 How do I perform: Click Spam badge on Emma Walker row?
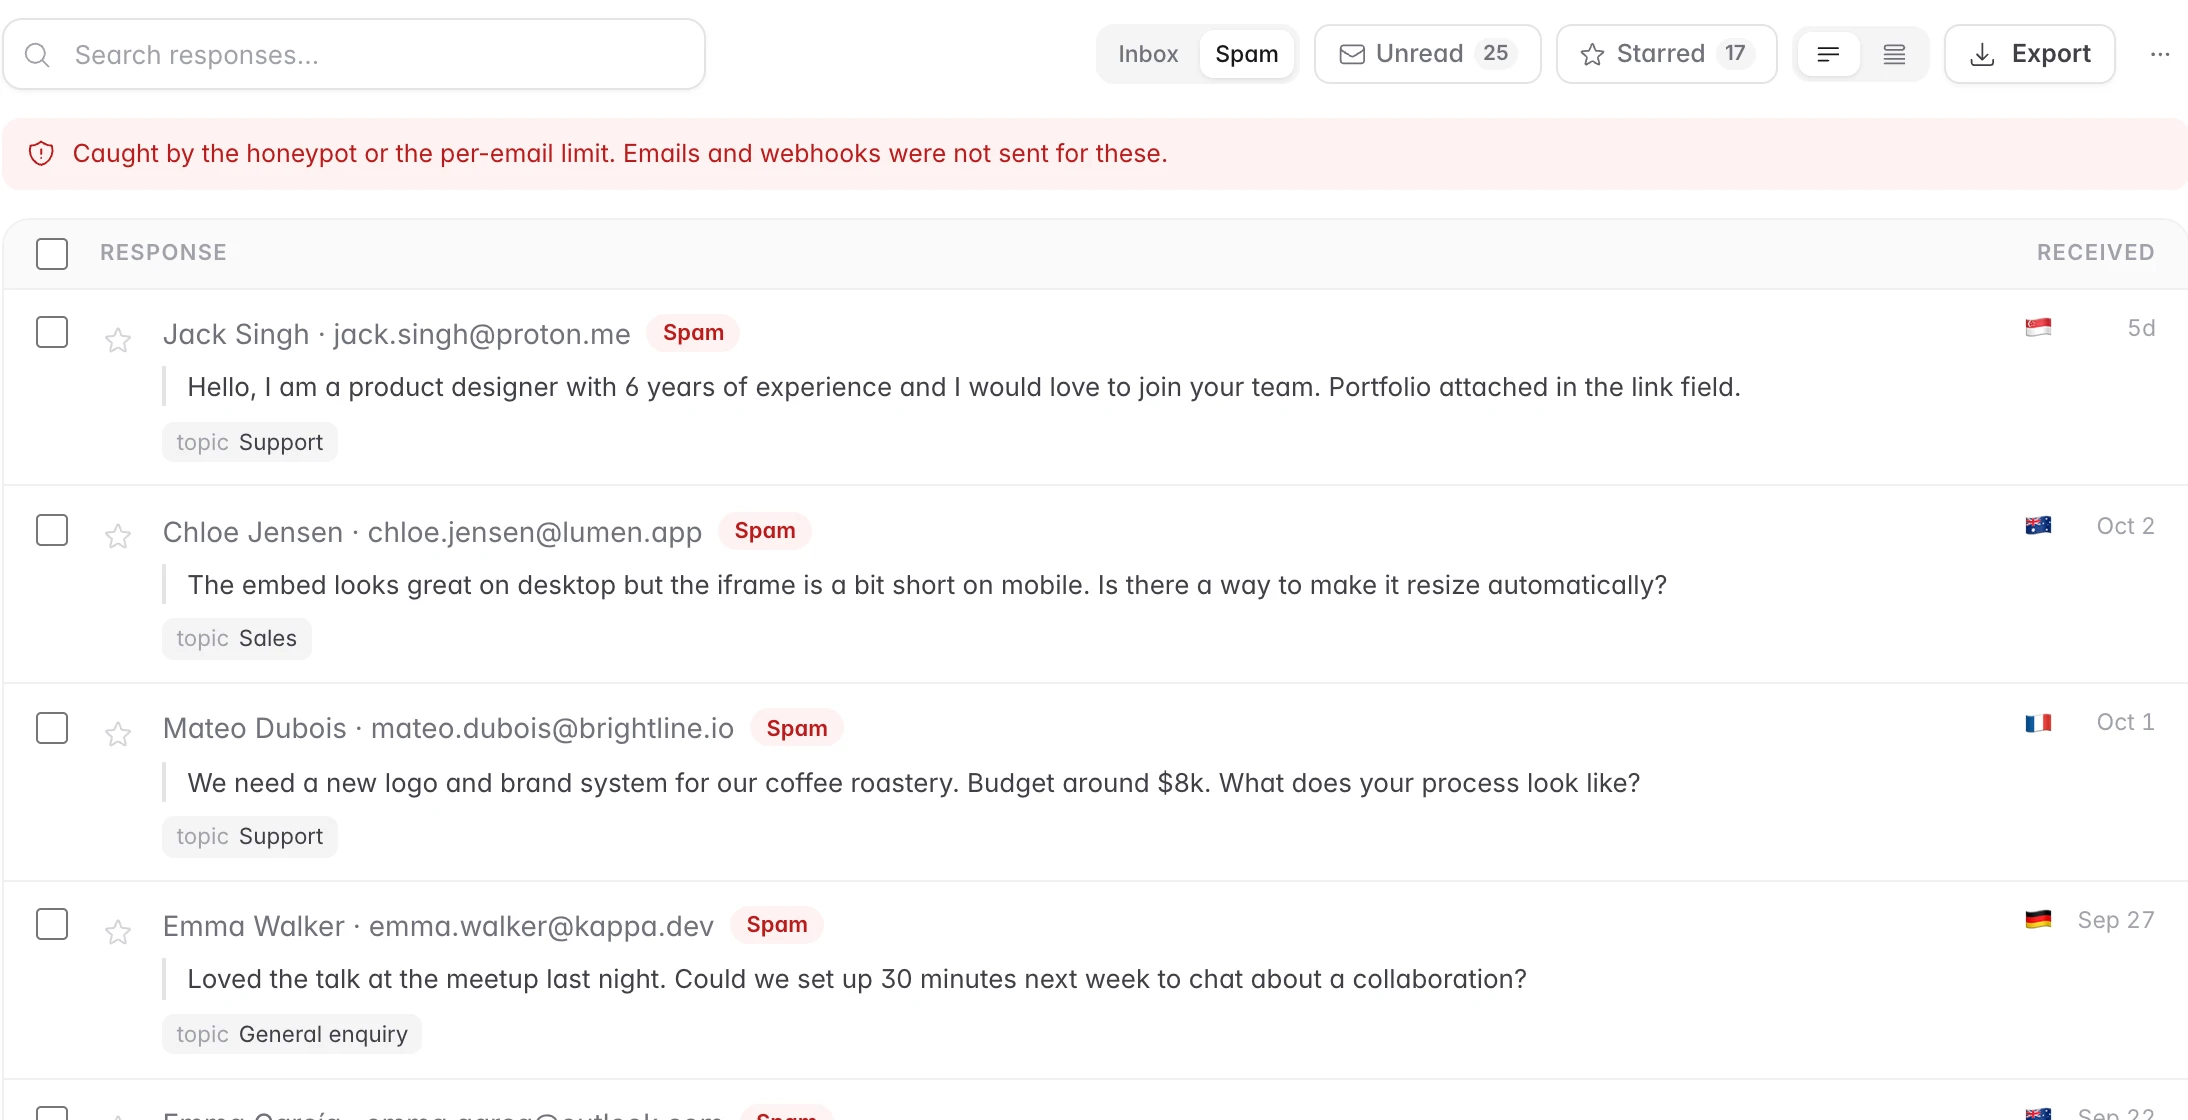[x=777, y=925]
